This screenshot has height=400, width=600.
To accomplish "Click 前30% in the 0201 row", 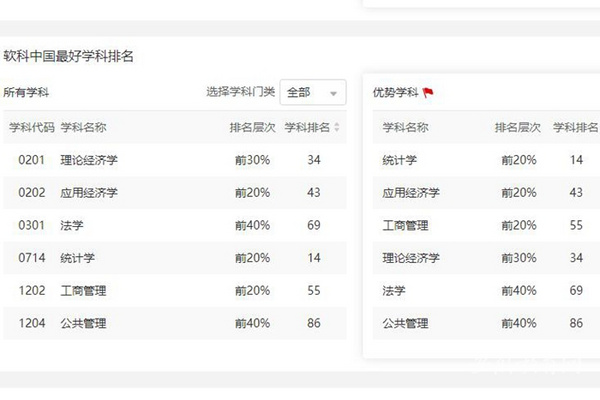I will pyautogui.click(x=253, y=160).
